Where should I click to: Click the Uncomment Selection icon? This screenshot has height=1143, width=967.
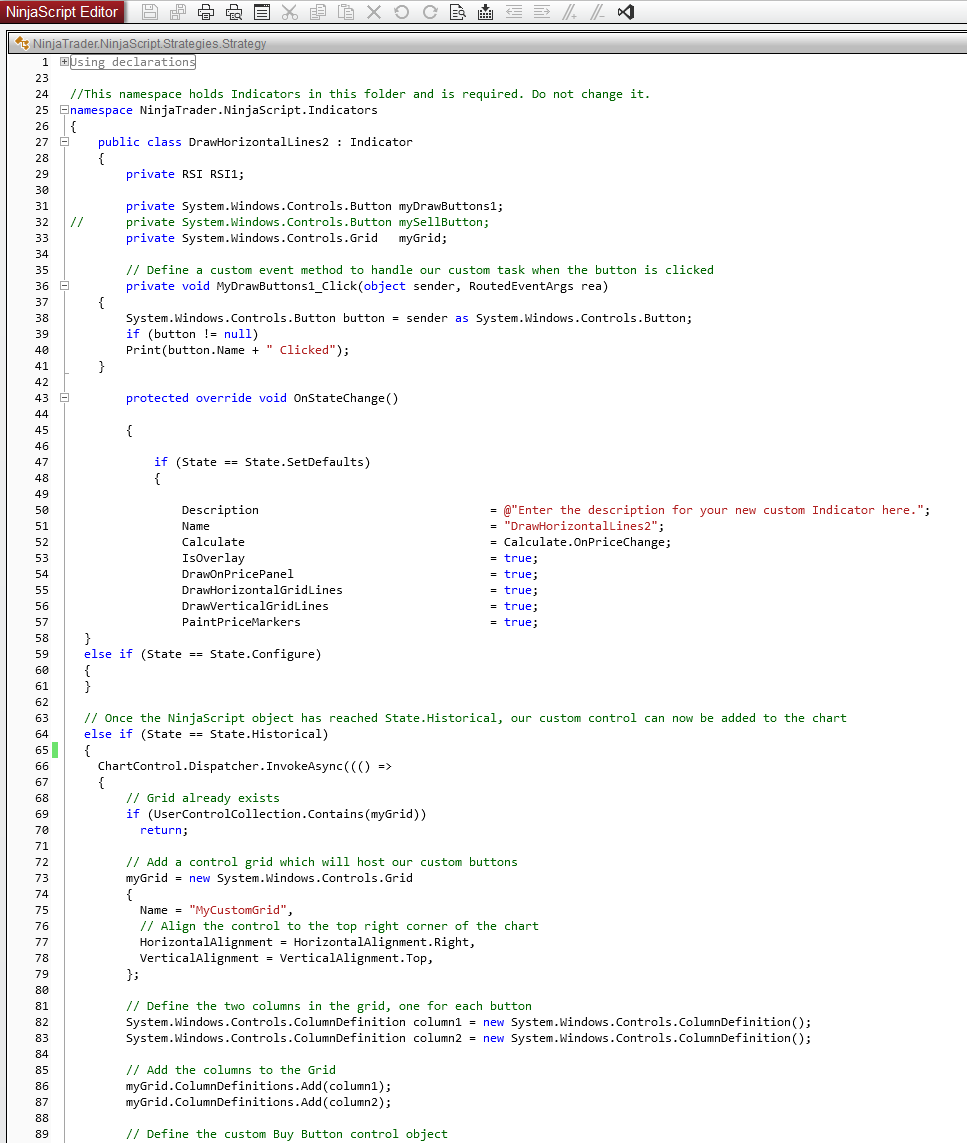598,12
